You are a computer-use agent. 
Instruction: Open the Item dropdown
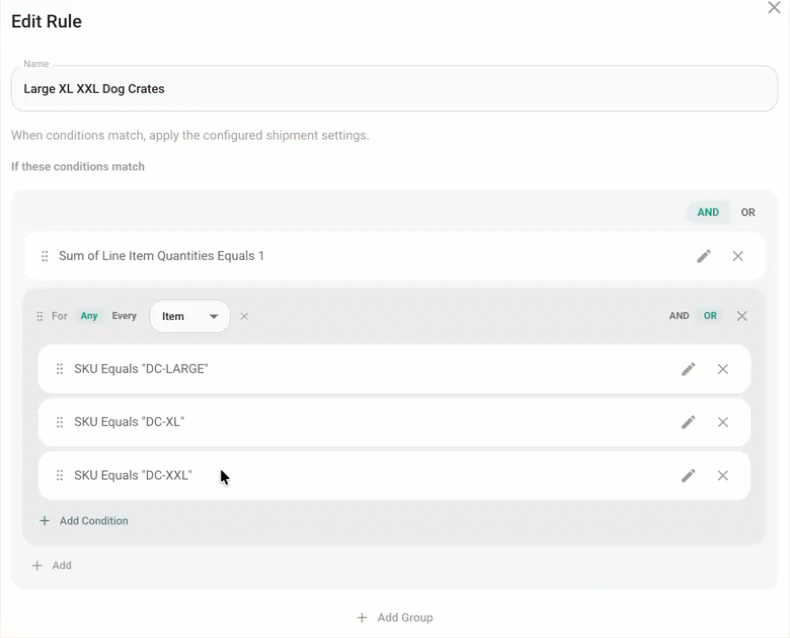click(x=190, y=316)
